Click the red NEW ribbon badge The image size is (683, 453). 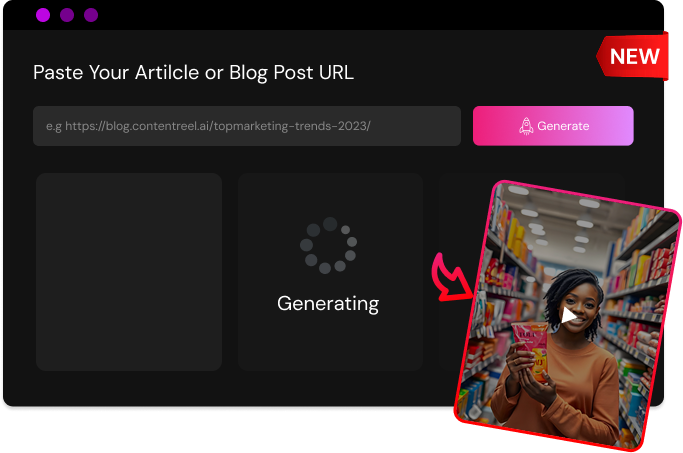(633, 56)
